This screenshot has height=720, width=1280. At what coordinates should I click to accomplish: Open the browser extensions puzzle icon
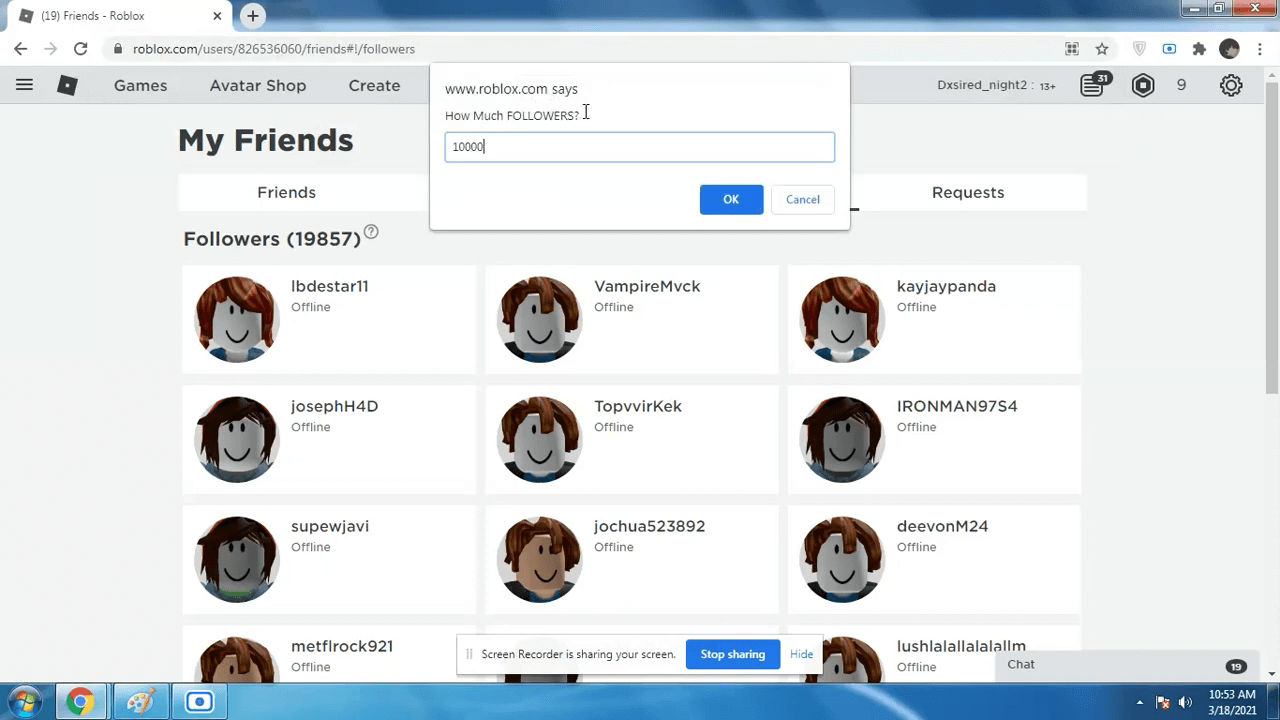click(1199, 48)
